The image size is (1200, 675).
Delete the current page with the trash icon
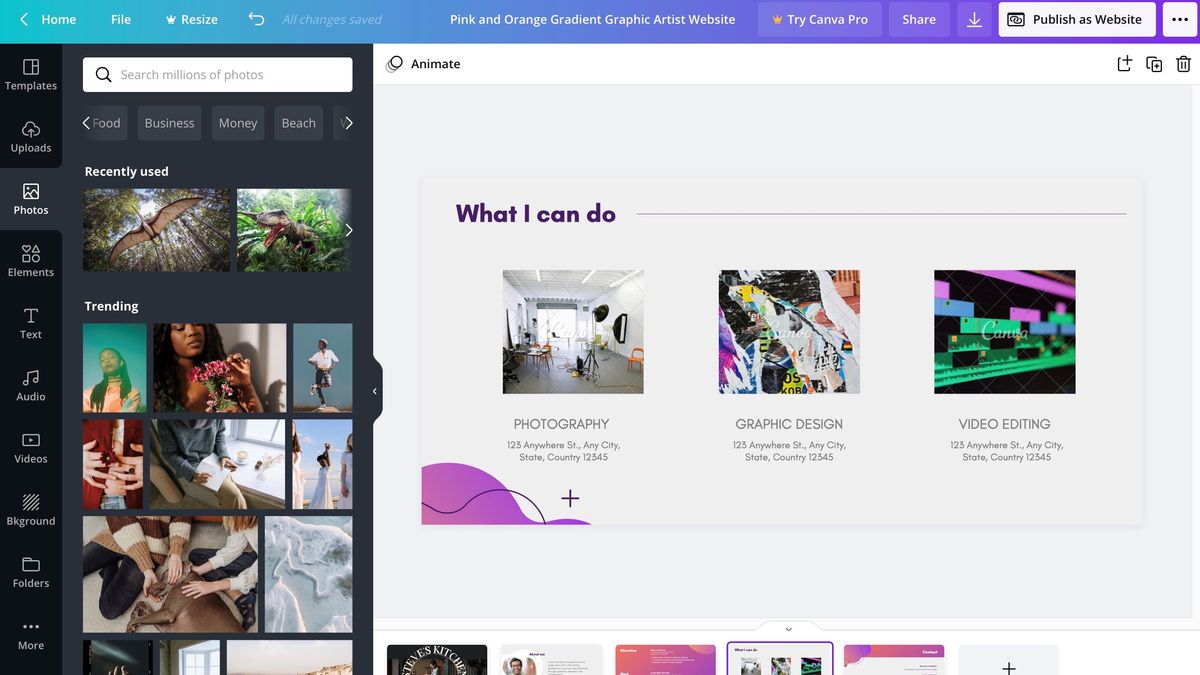[x=1185, y=62]
